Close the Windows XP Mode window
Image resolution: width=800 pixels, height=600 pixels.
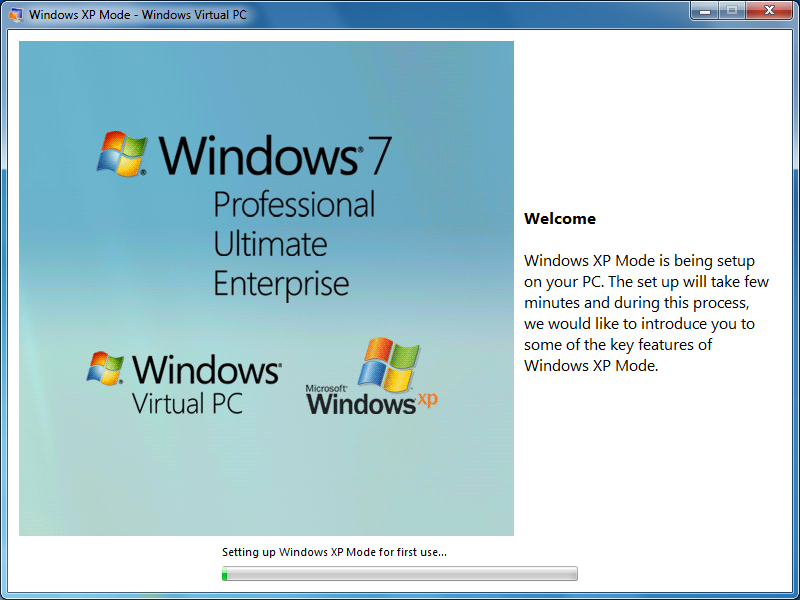770,11
